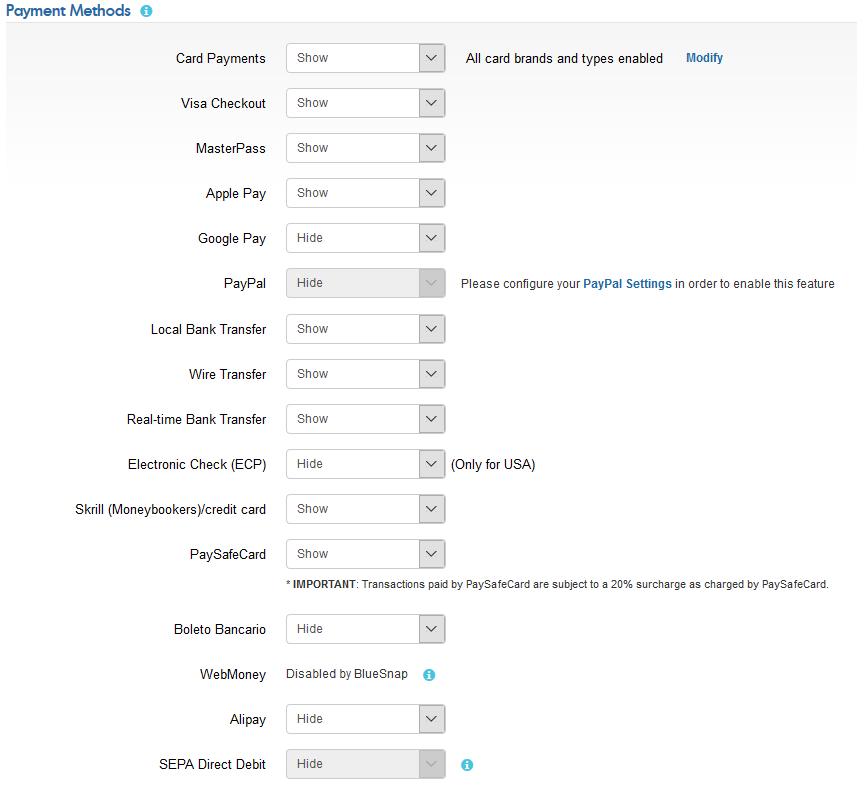This screenshot has width=857, height=787.
Task: Click 'All card brands and types enabled' text
Action: click(564, 58)
